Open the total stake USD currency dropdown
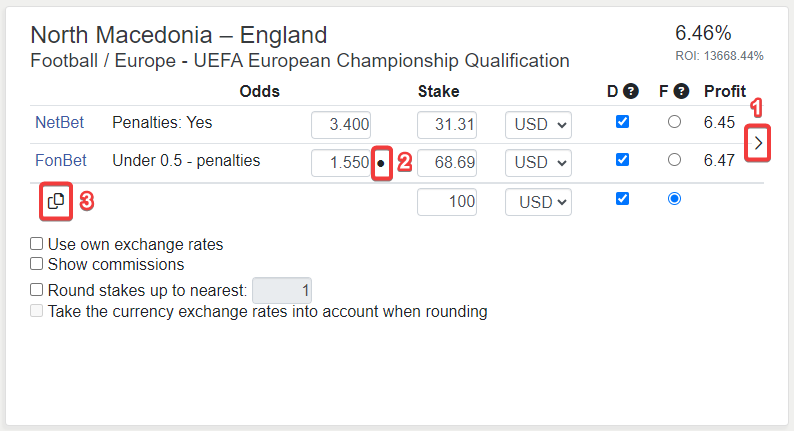The width and height of the screenshot is (794, 431). 538,202
